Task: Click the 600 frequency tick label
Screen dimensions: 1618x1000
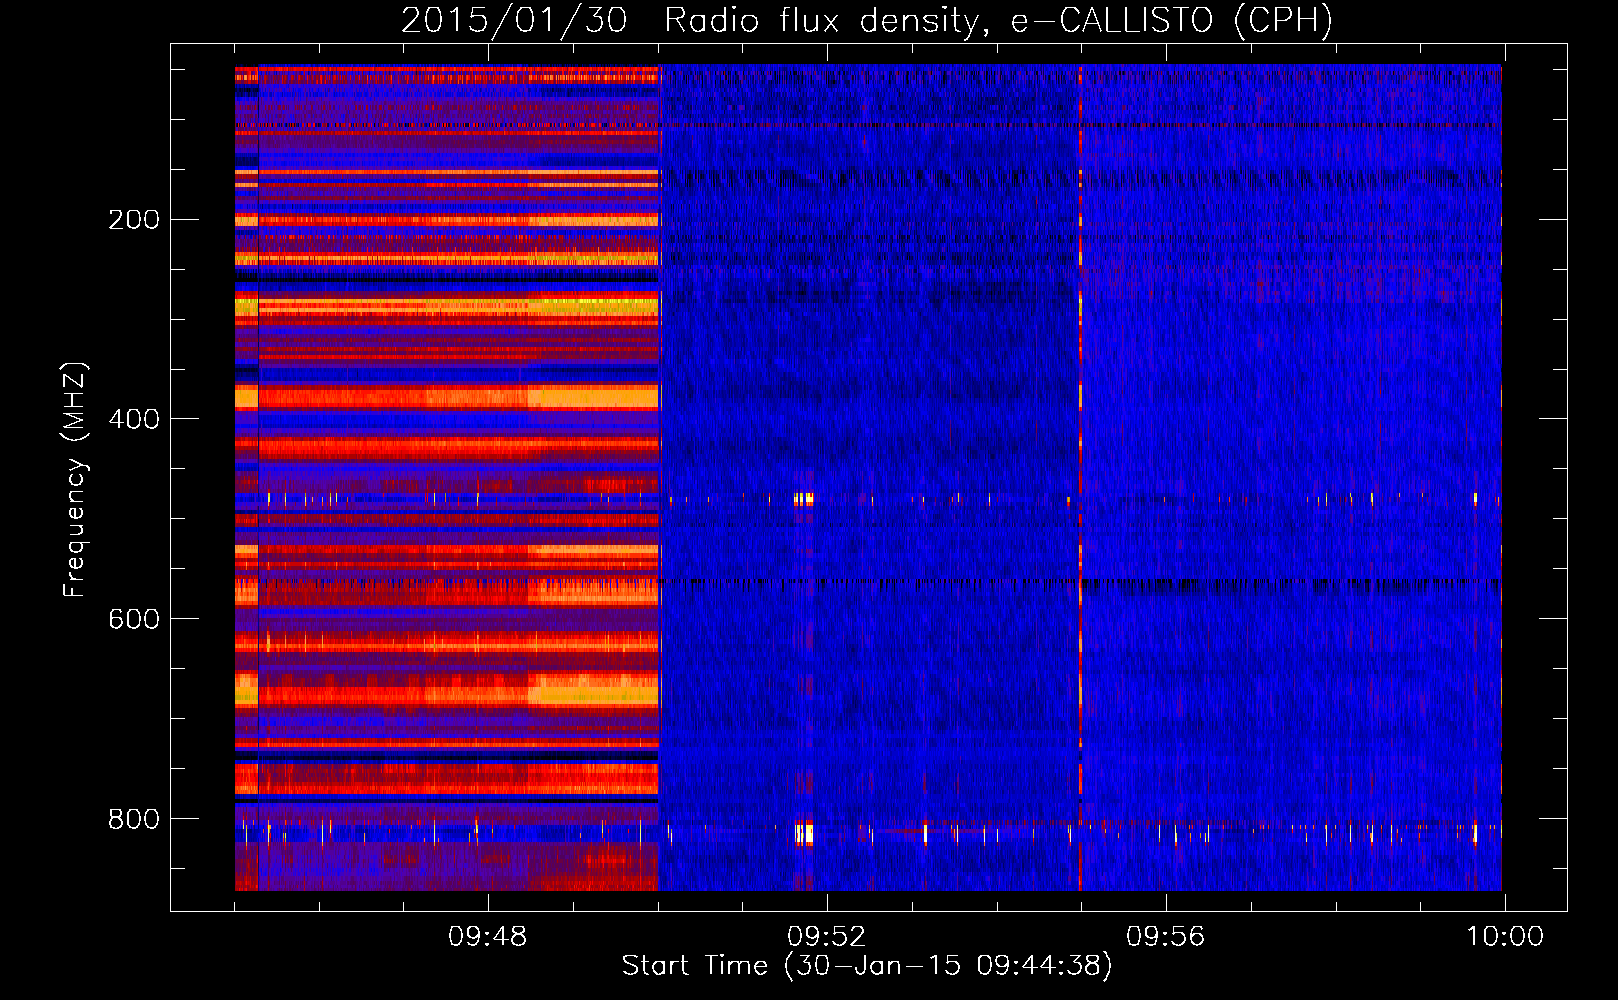Action: coord(133,619)
